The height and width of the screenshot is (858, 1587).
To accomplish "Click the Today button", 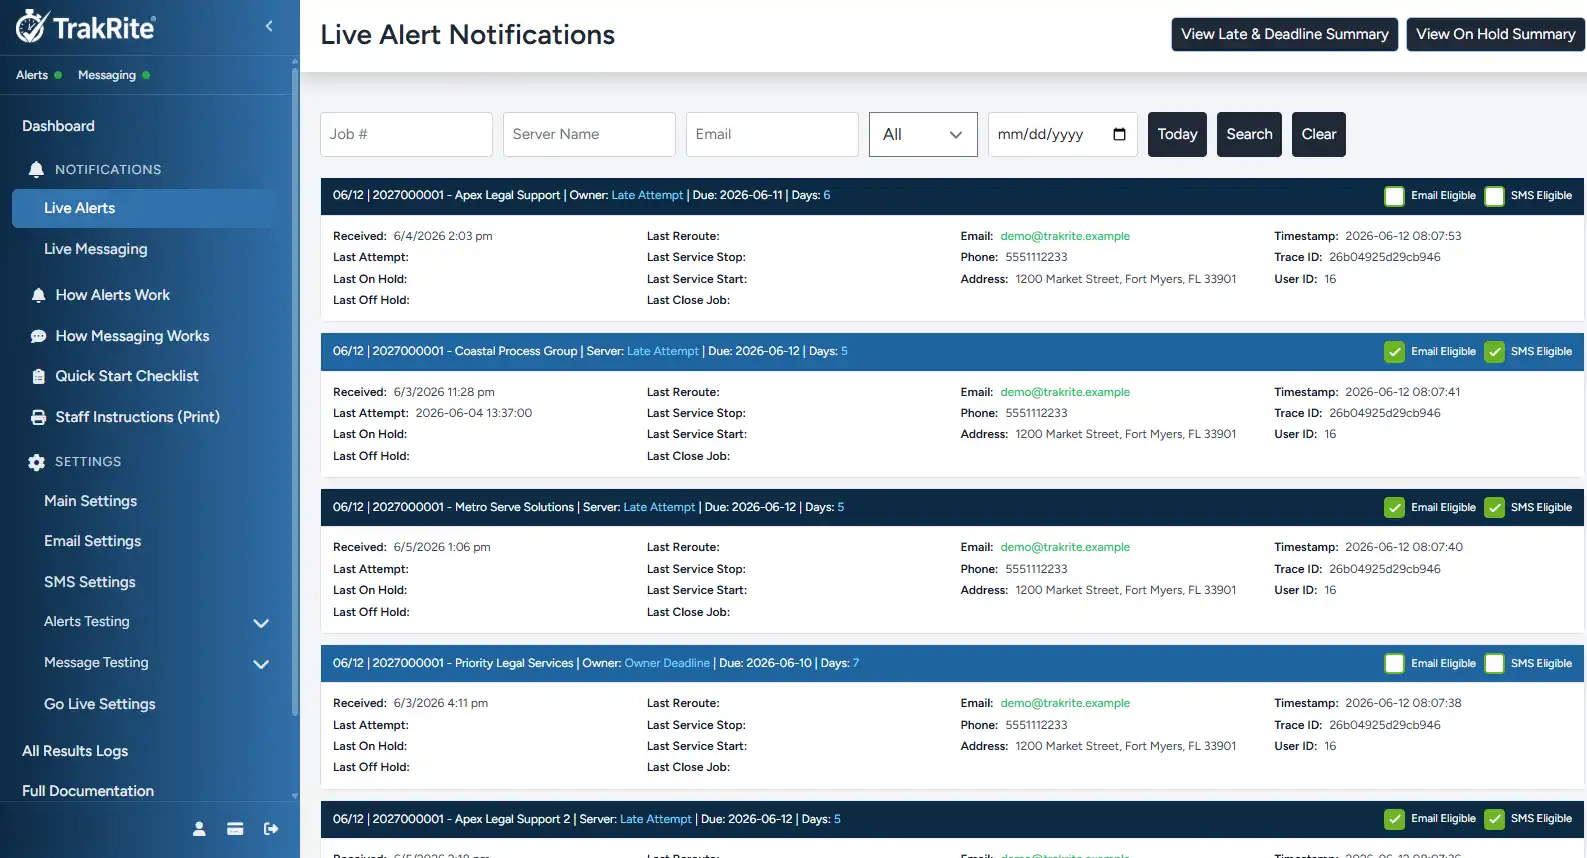I will coord(1177,134).
